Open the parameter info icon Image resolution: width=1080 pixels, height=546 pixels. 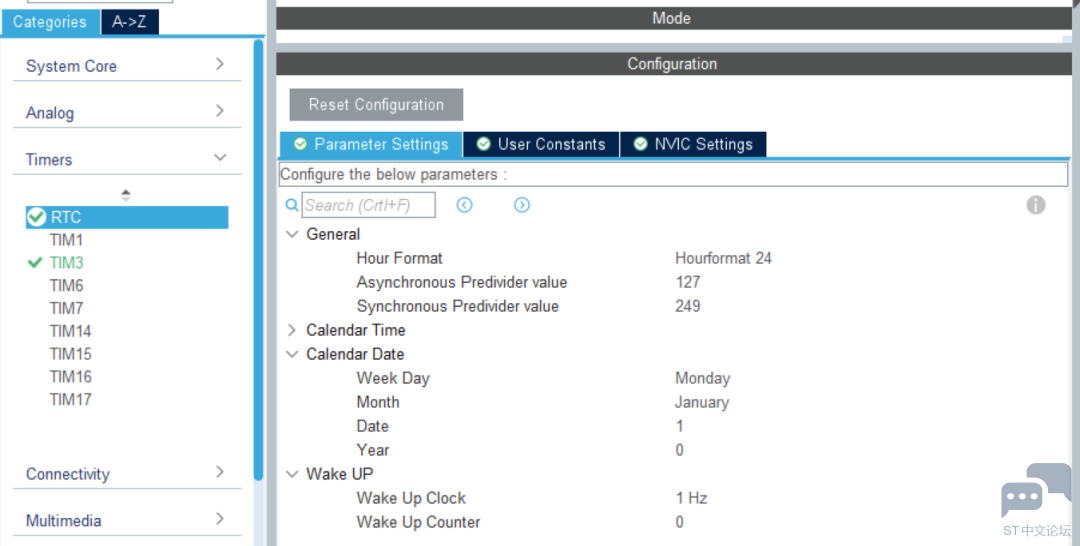click(1036, 205)
